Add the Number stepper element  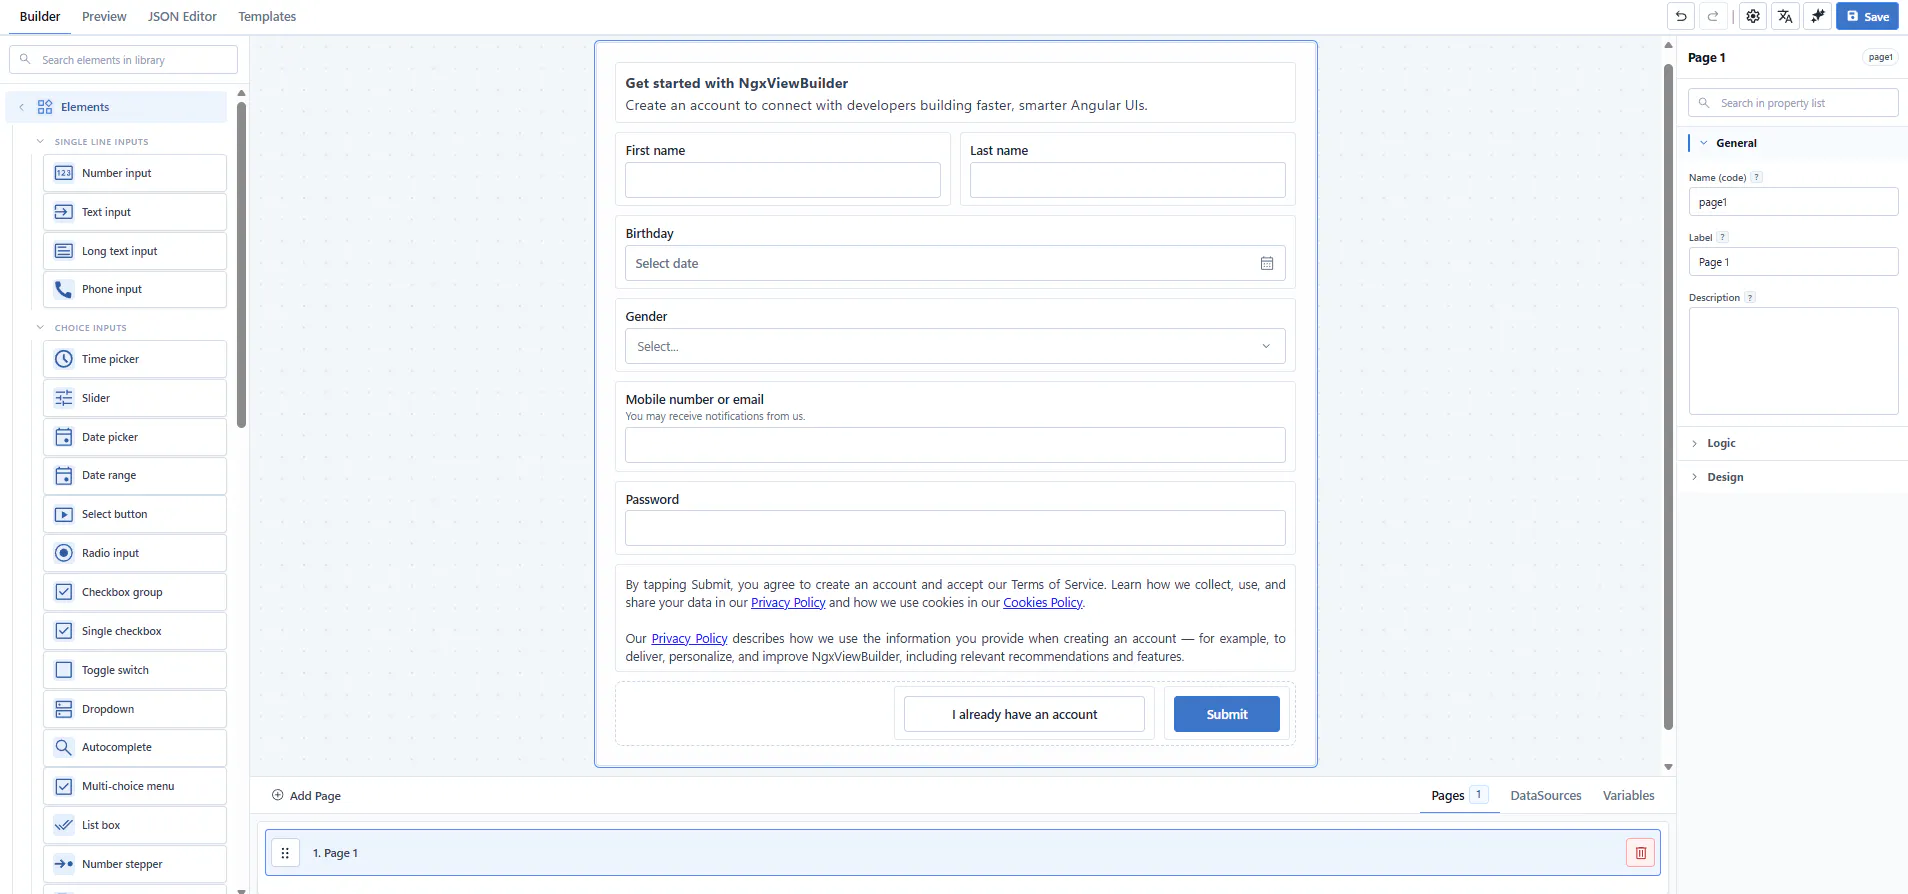pyautogui.click(x=135, y=864)
